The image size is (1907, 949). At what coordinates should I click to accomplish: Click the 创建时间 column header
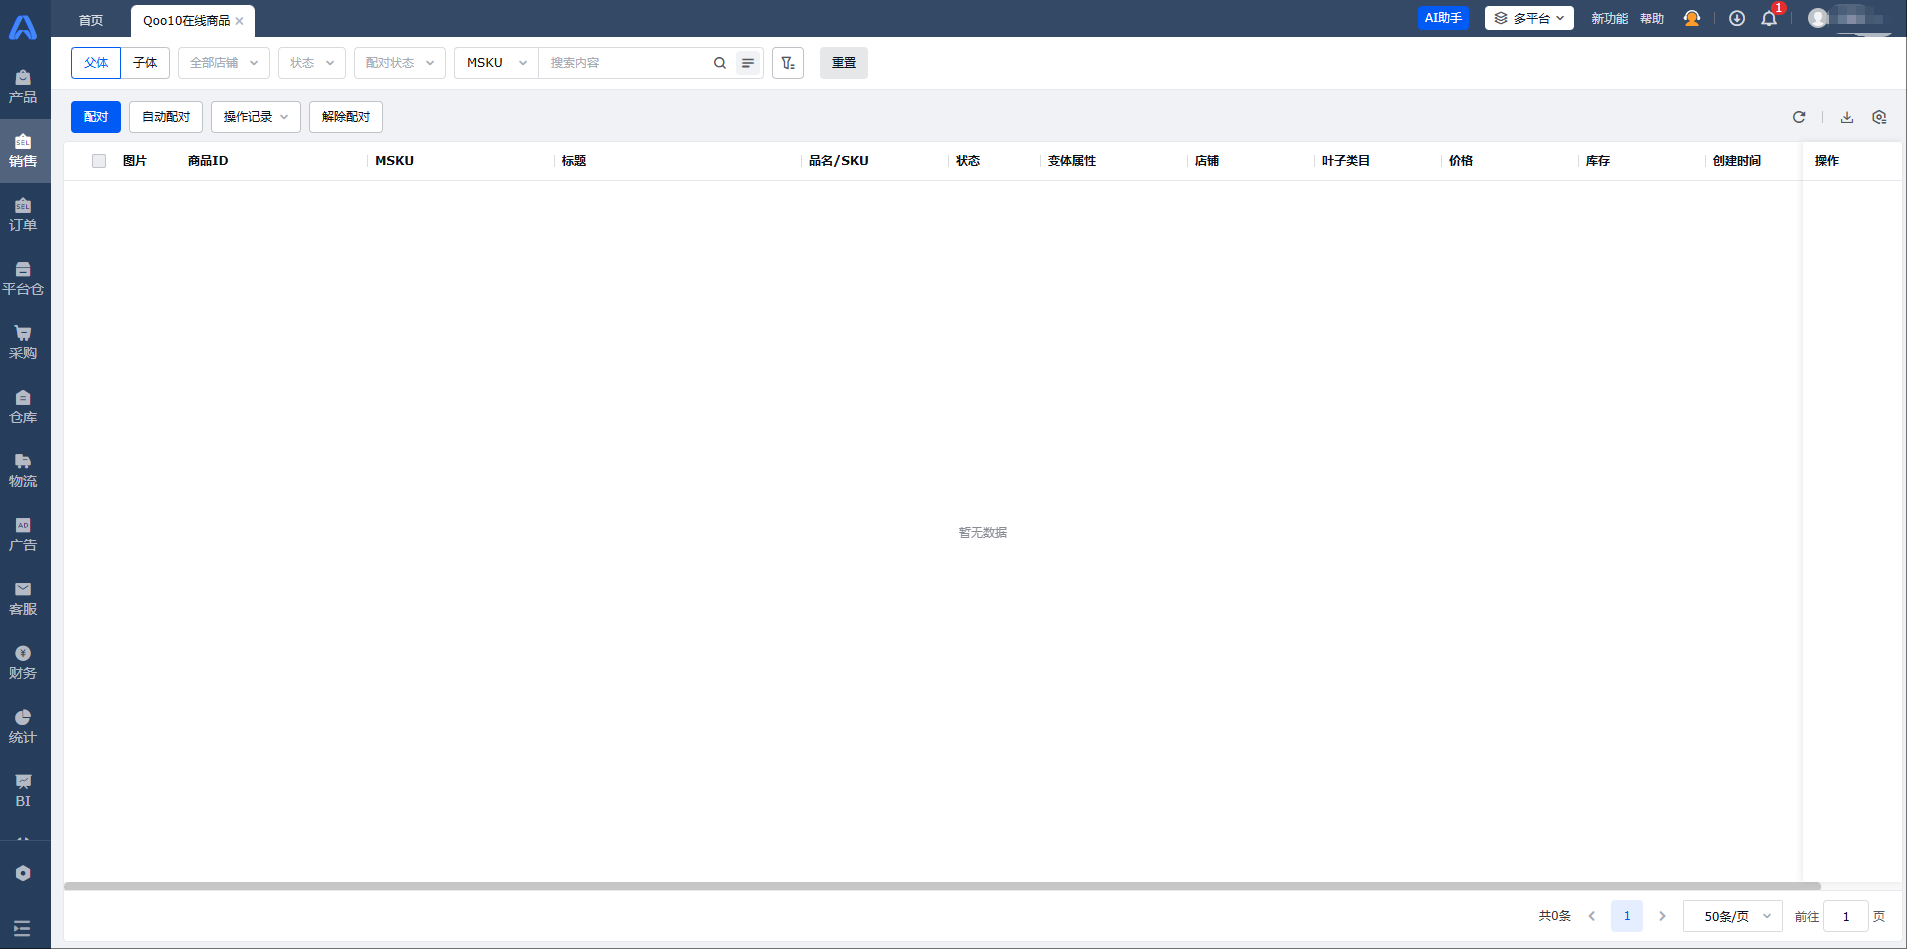click(x=1737, y=161)
